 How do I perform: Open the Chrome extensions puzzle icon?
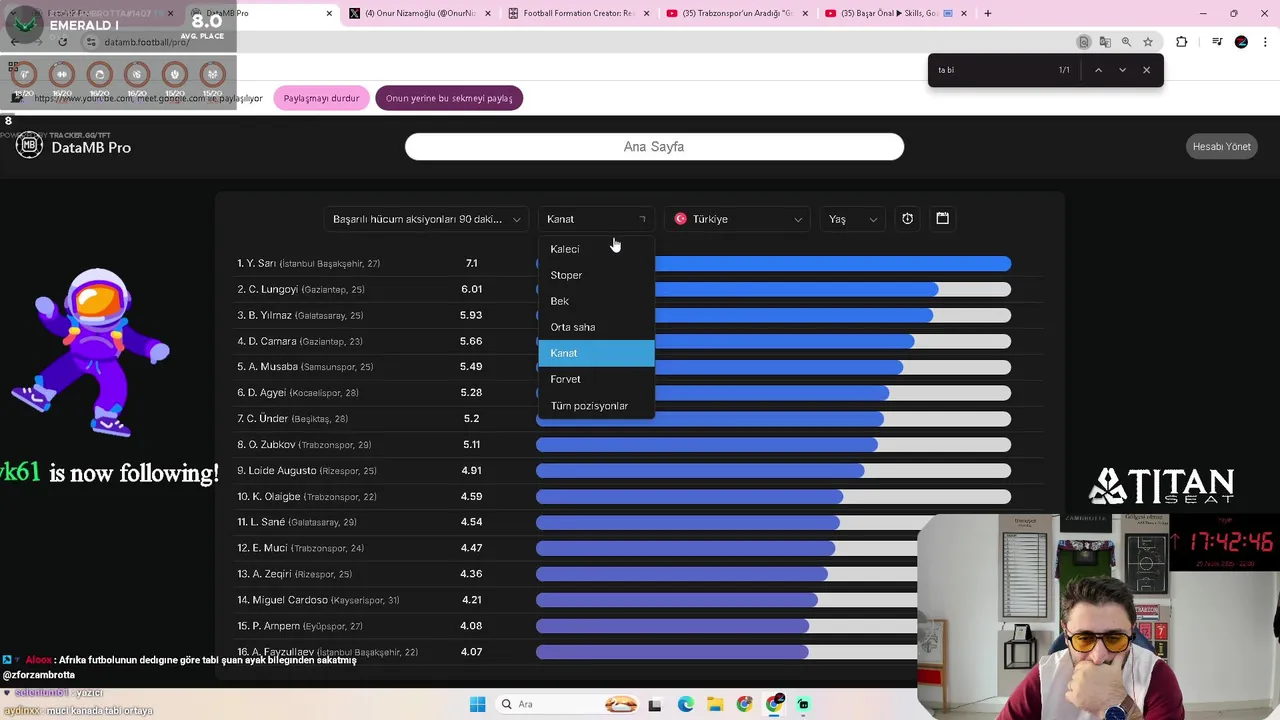1182,42
